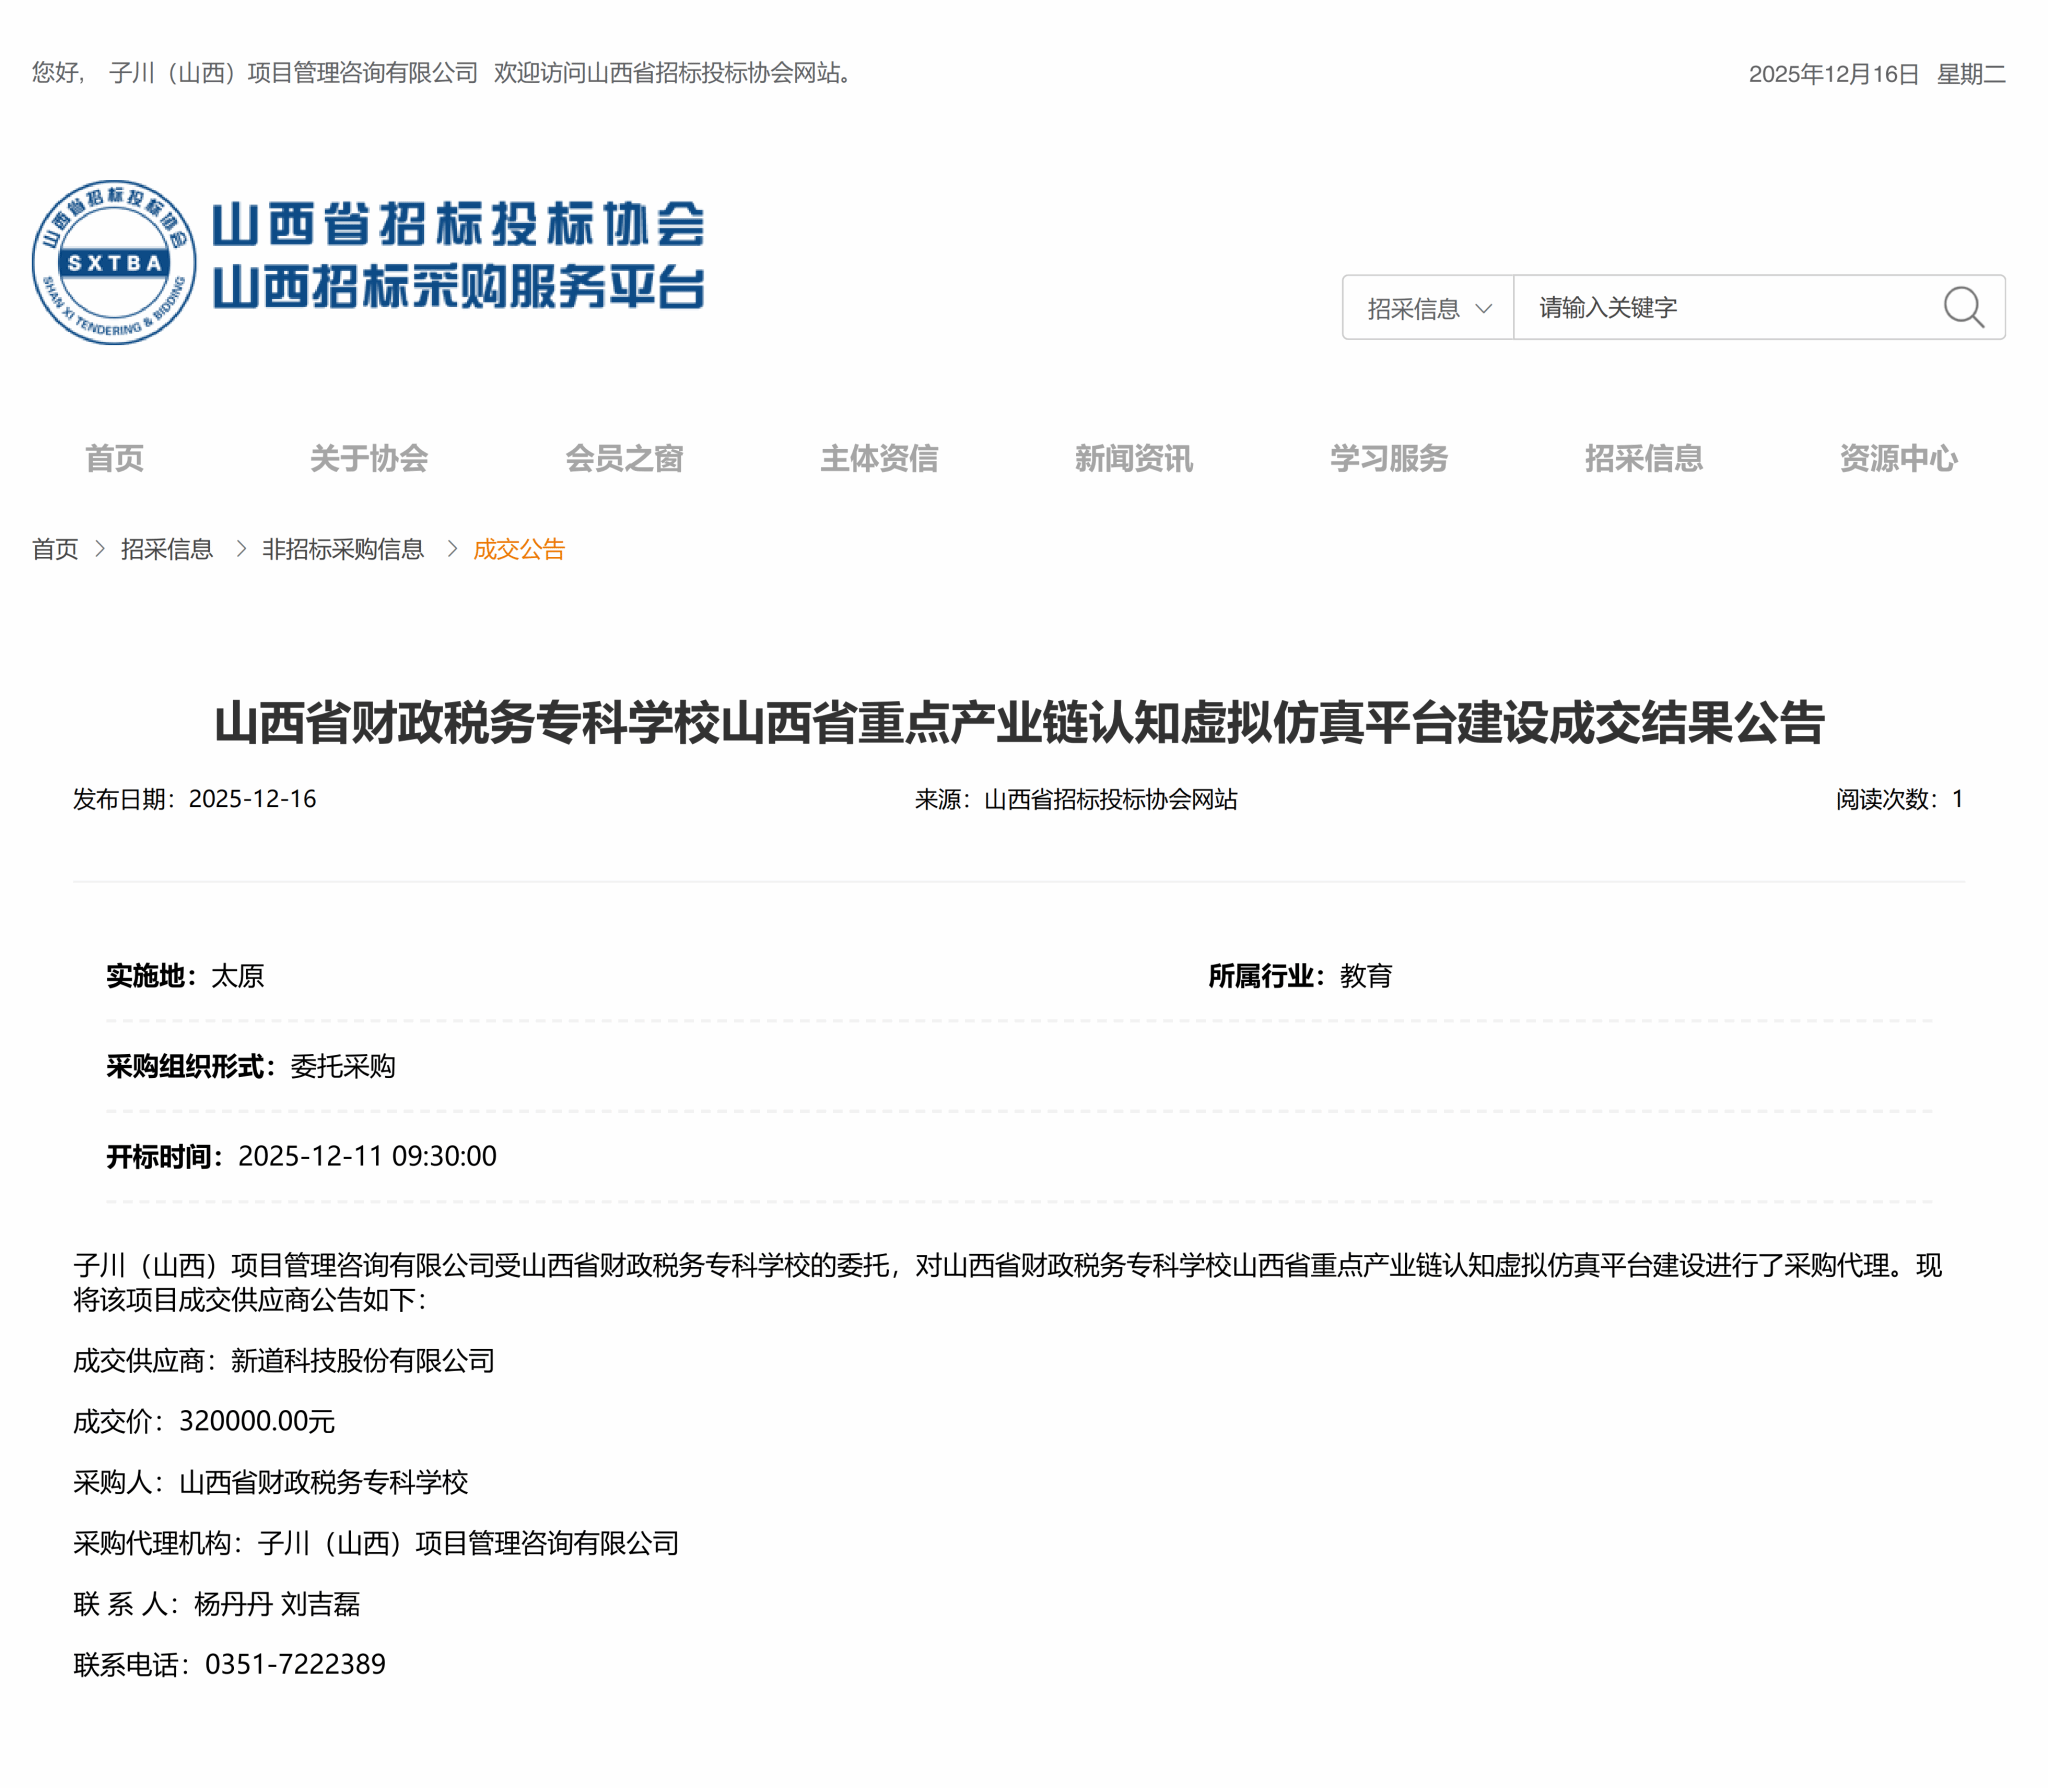Click the 首页 breadcrumb link
The height and width of the screenshot is (1788, 2048).
(55, 549)
